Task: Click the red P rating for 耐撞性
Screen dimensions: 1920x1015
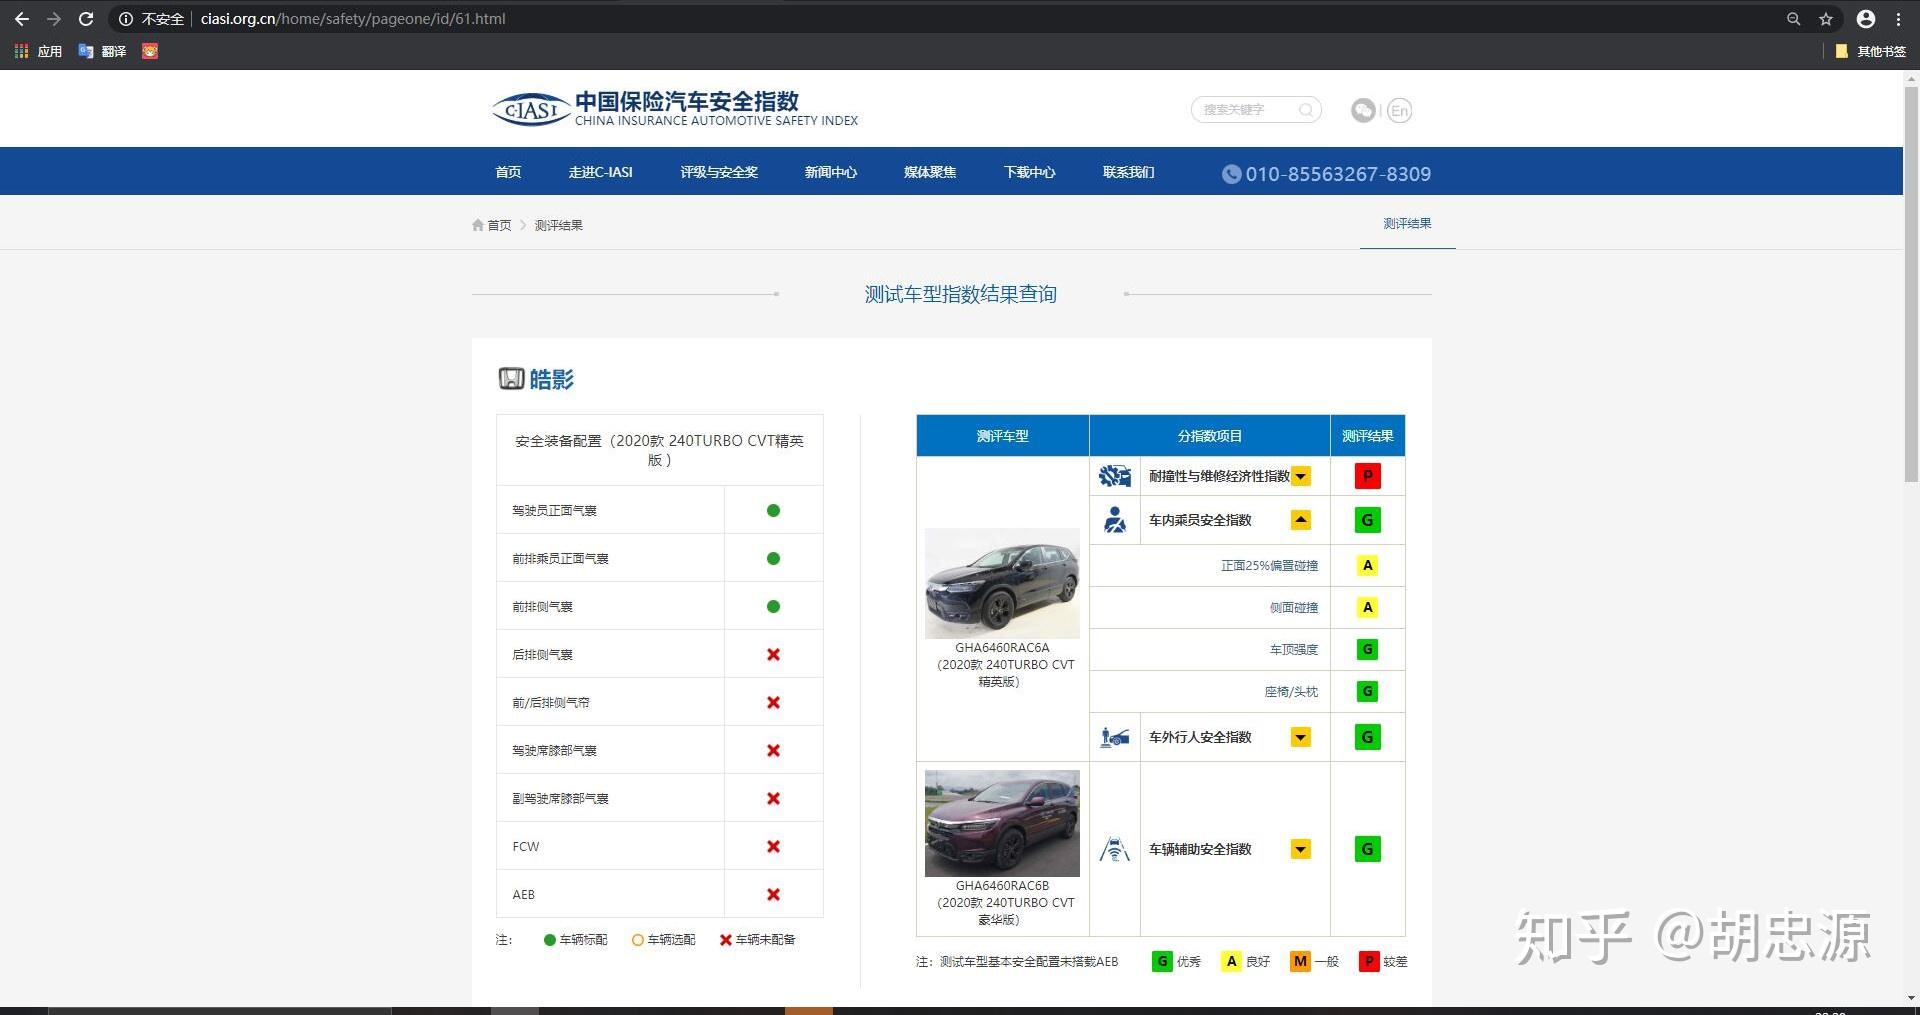Action: 1367,476
